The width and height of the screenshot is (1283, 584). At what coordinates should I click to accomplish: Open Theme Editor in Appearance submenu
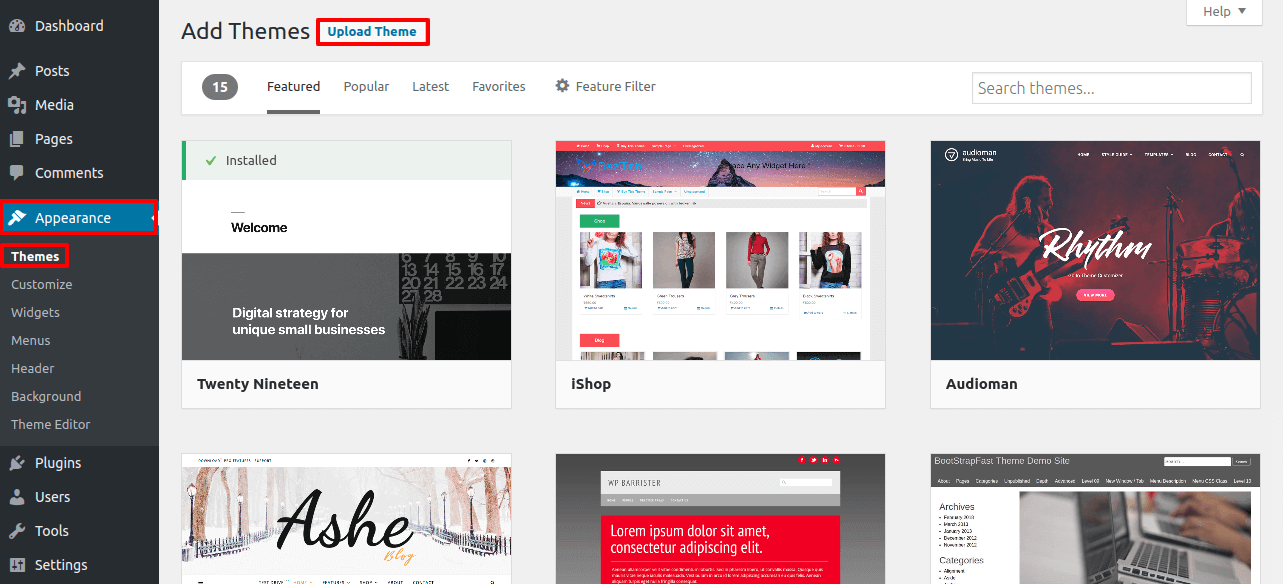click(51, 425)
